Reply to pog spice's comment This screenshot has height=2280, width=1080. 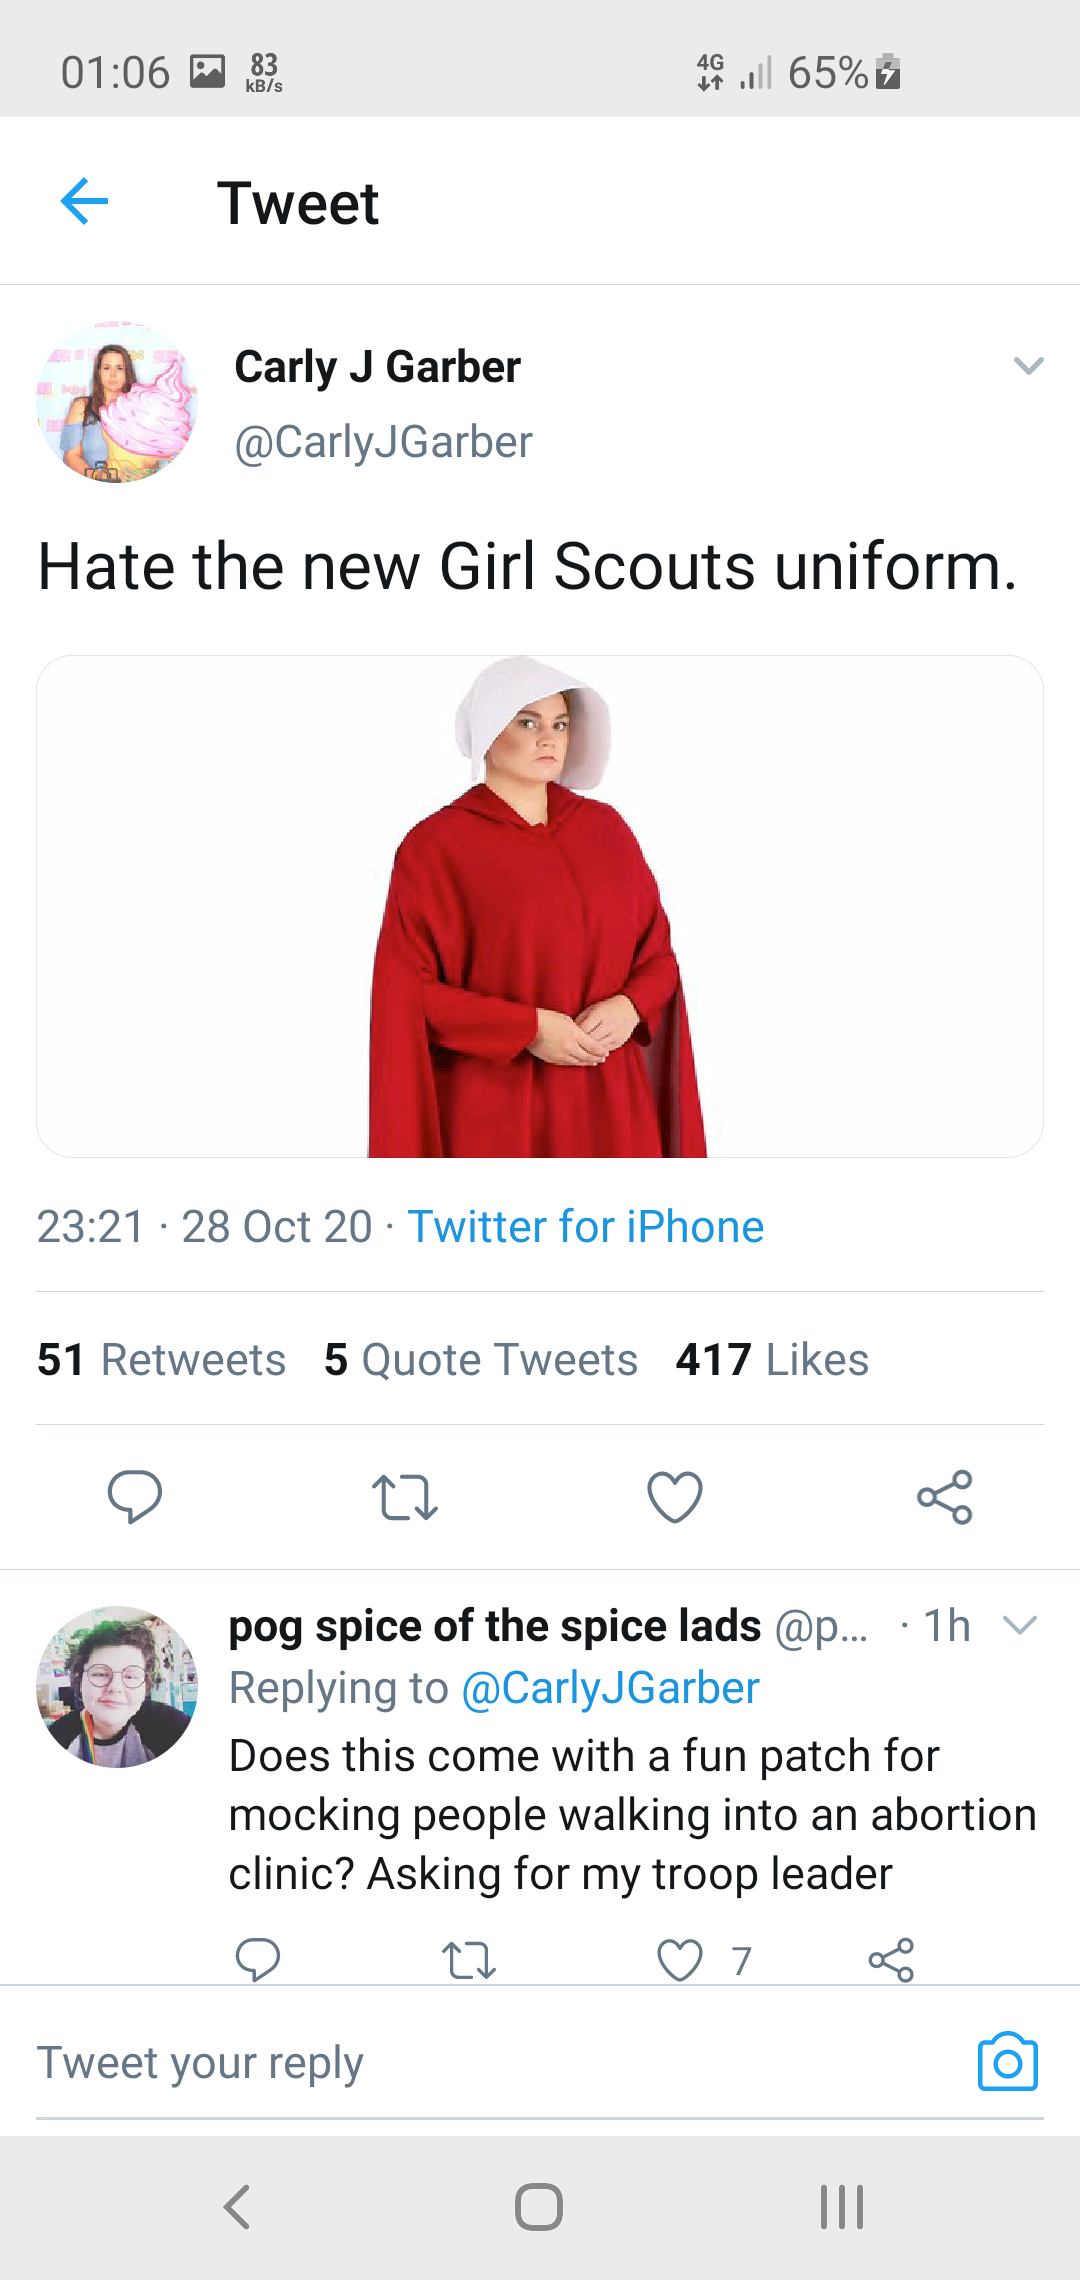pyautogui.click(x=258, y=1960)
